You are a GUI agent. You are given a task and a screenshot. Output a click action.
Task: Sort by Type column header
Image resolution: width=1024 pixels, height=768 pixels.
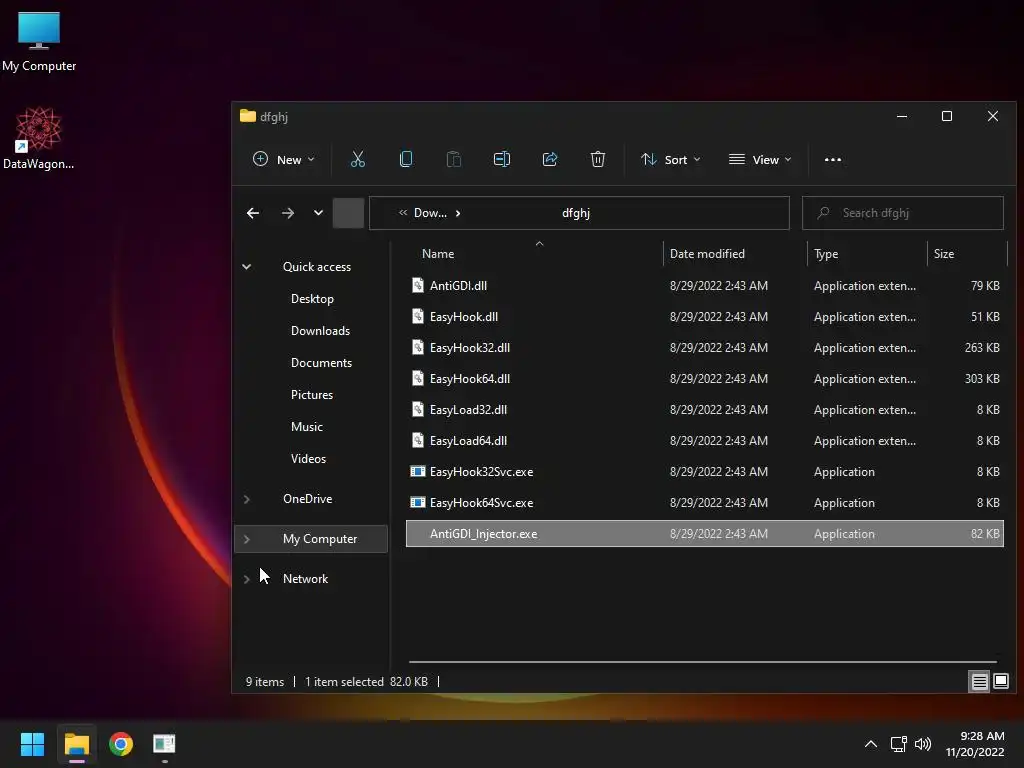pos(826,254)
